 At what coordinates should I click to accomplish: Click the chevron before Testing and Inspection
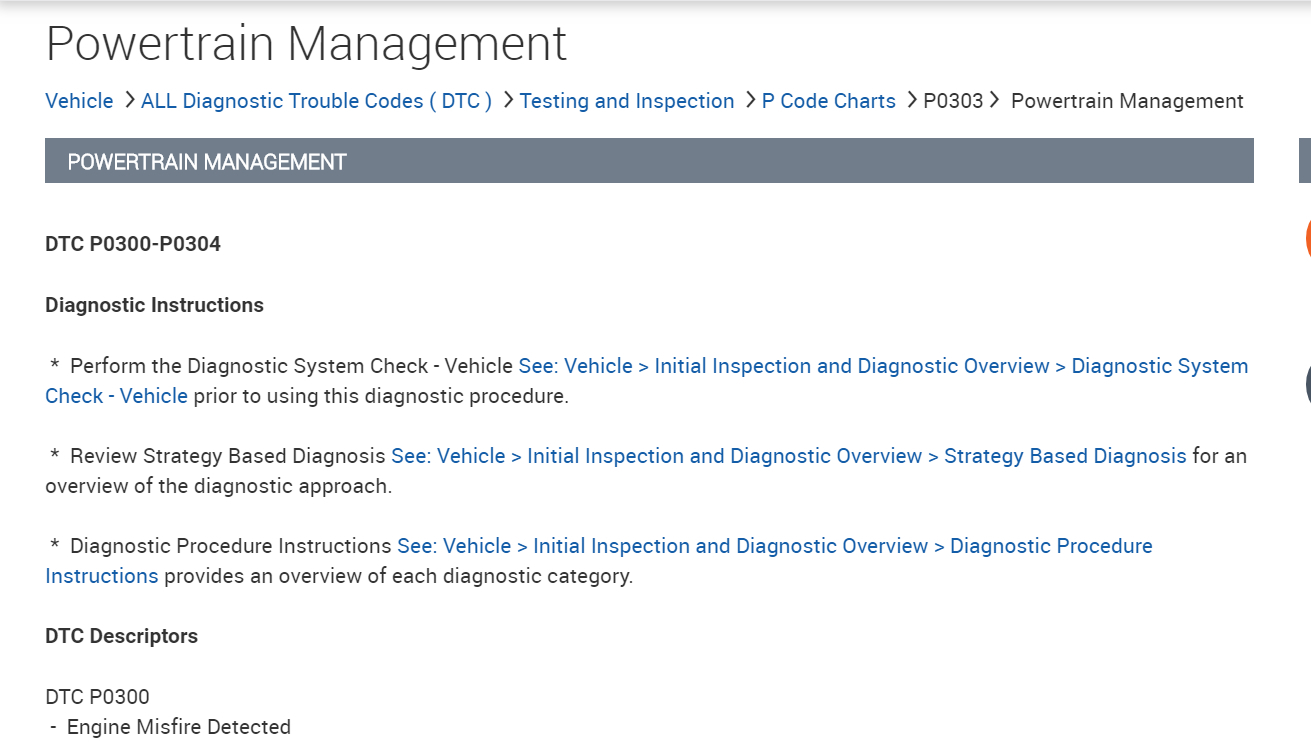tap(509, 100)
